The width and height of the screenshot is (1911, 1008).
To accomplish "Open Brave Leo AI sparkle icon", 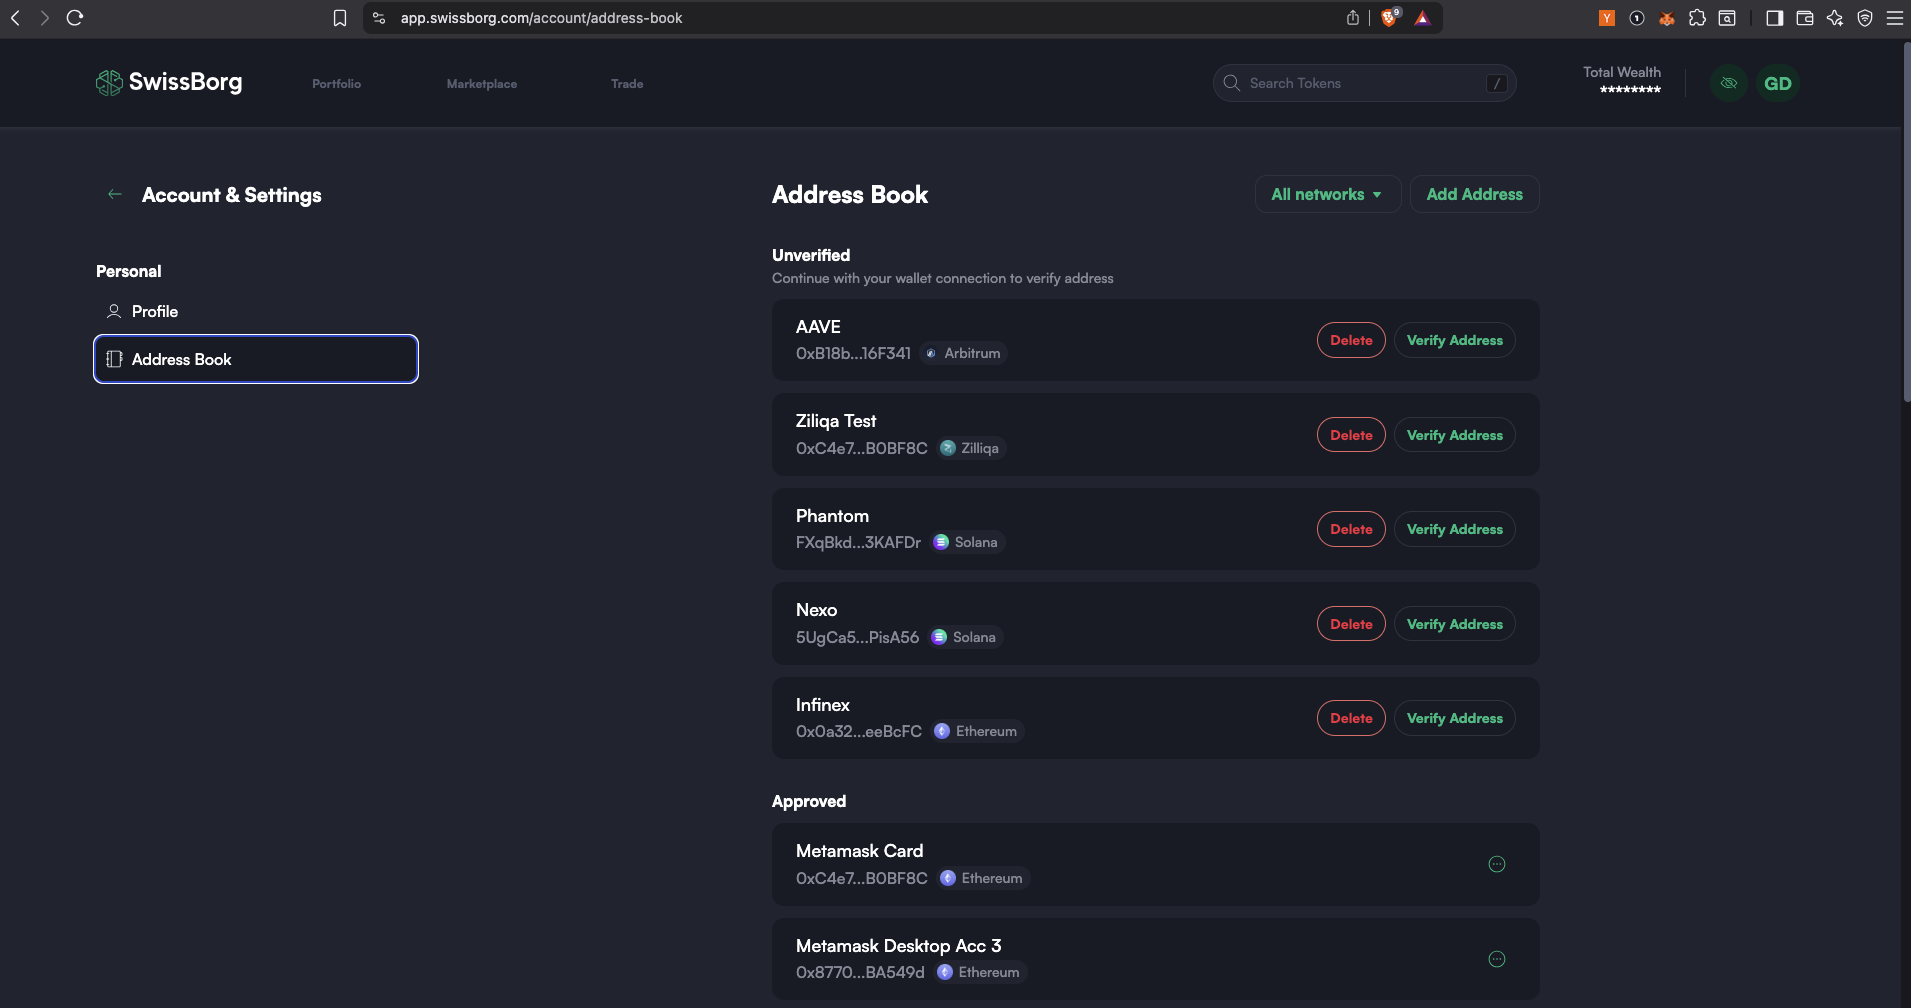I will point(1835,18).
